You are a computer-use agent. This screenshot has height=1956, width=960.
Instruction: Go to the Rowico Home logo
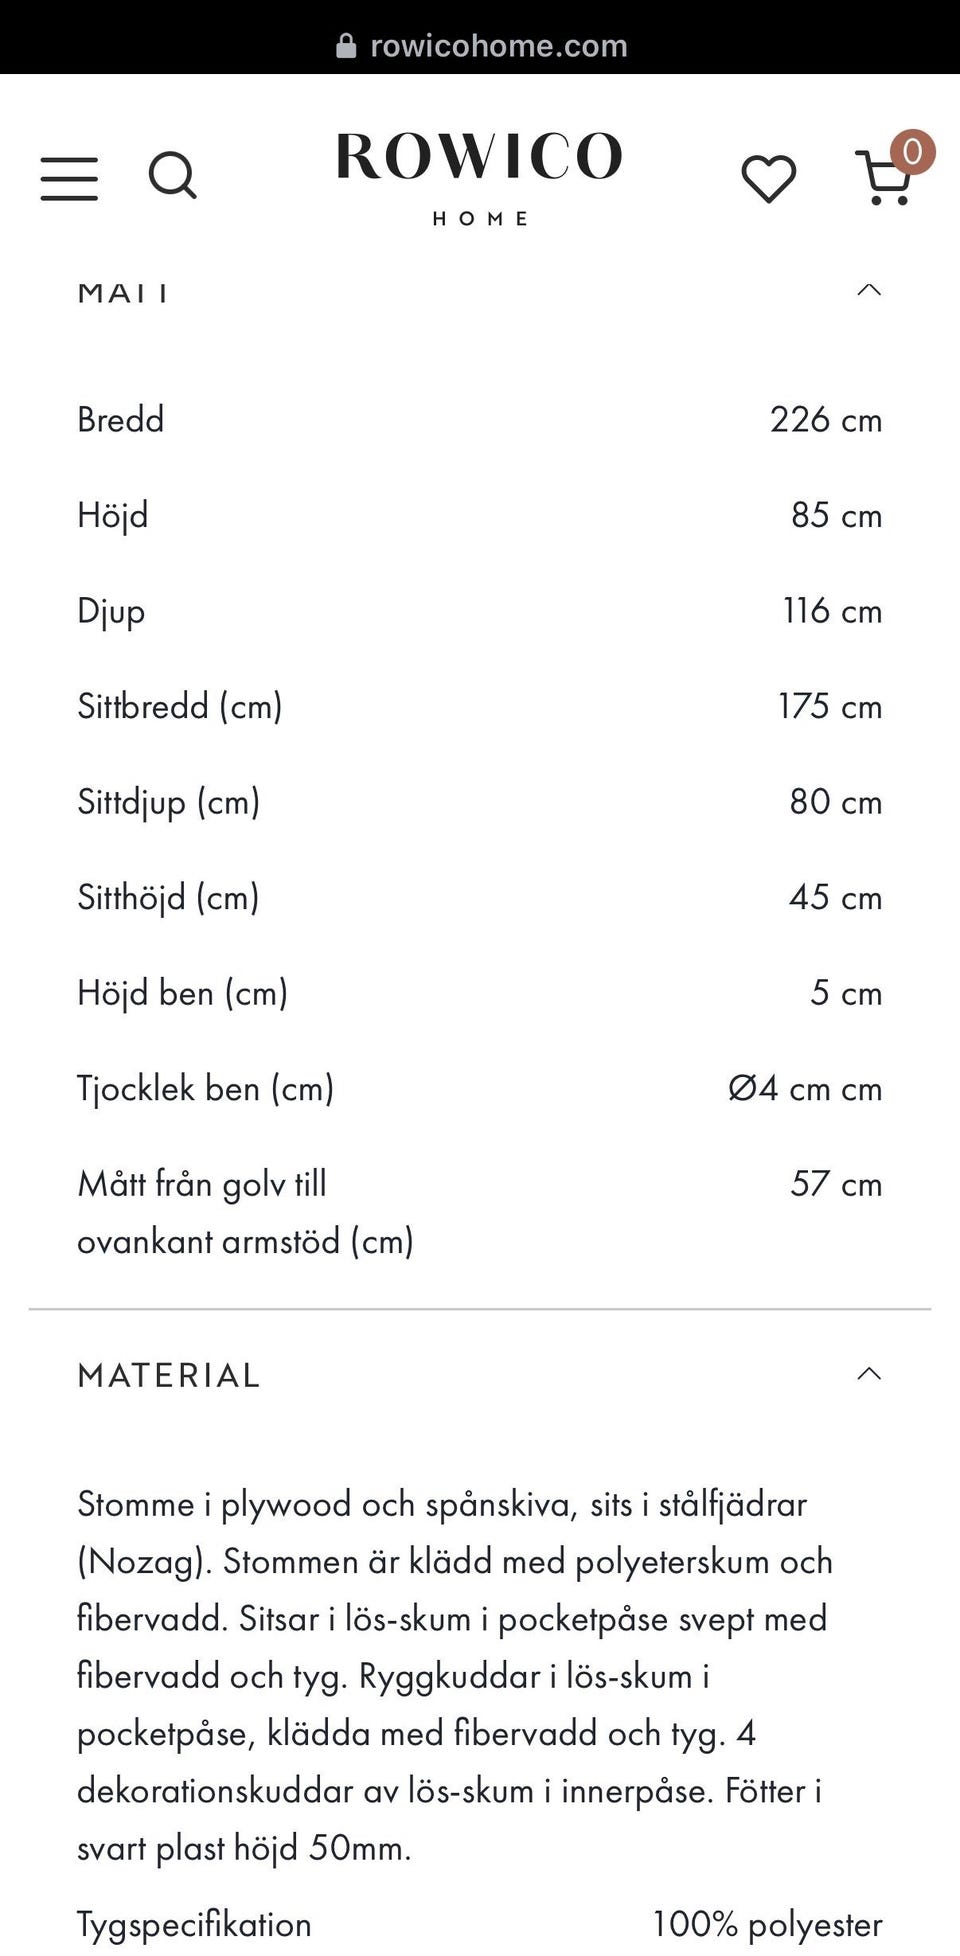479,178
